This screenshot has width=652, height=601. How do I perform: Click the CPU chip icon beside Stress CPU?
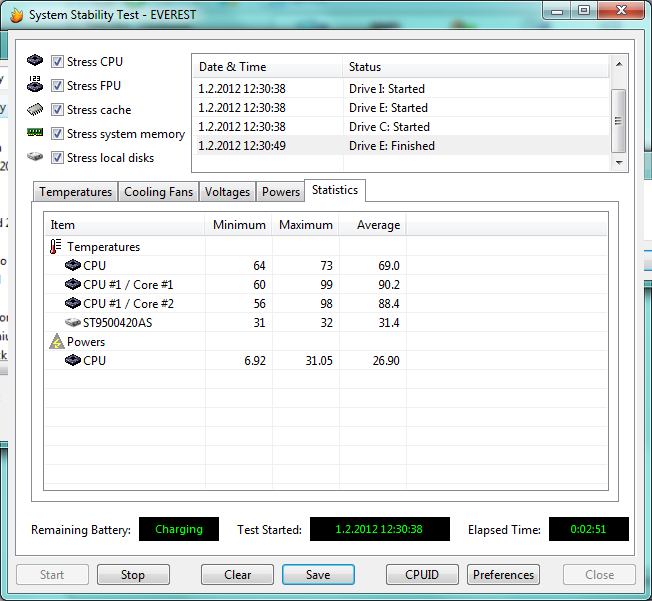coord(35,60)
